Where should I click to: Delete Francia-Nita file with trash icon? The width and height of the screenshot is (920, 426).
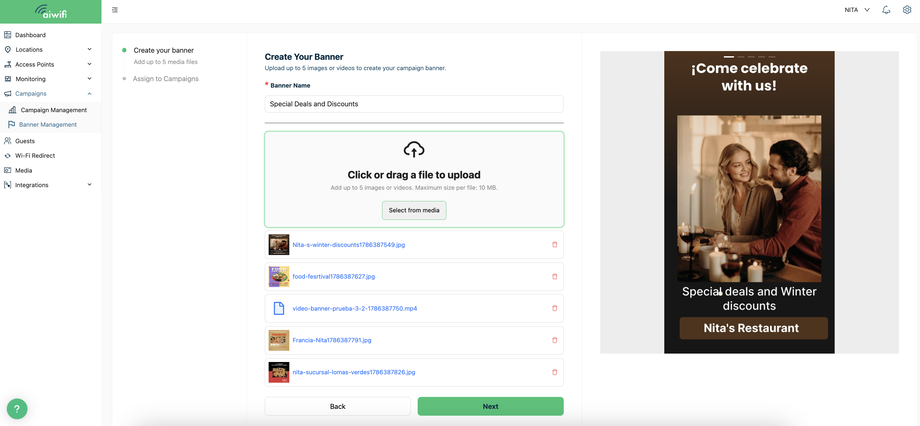pyautogui.click(x=554, y=340)
